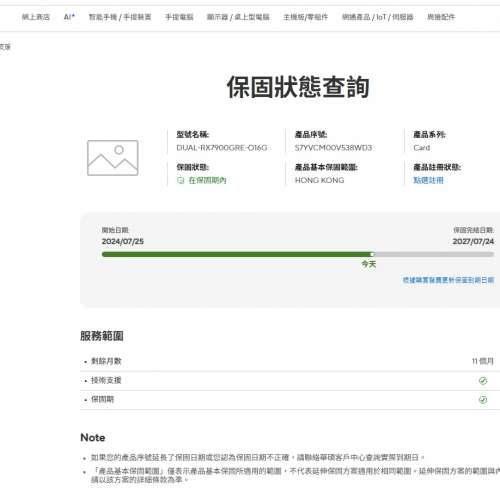Open 顯示器 / 桌上型電腦 menu
This screenshot has height=500, width=500.
pyautogui.click(x=238, y=17)
